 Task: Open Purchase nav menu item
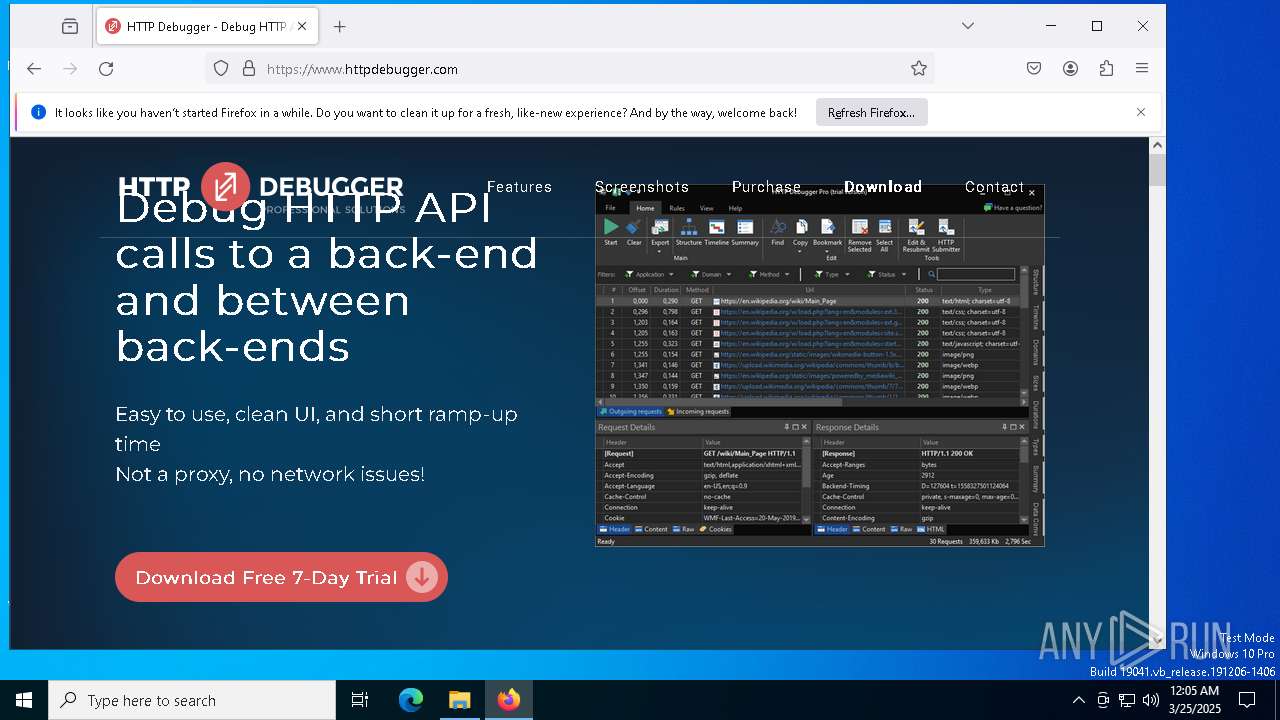coord(766,187)
